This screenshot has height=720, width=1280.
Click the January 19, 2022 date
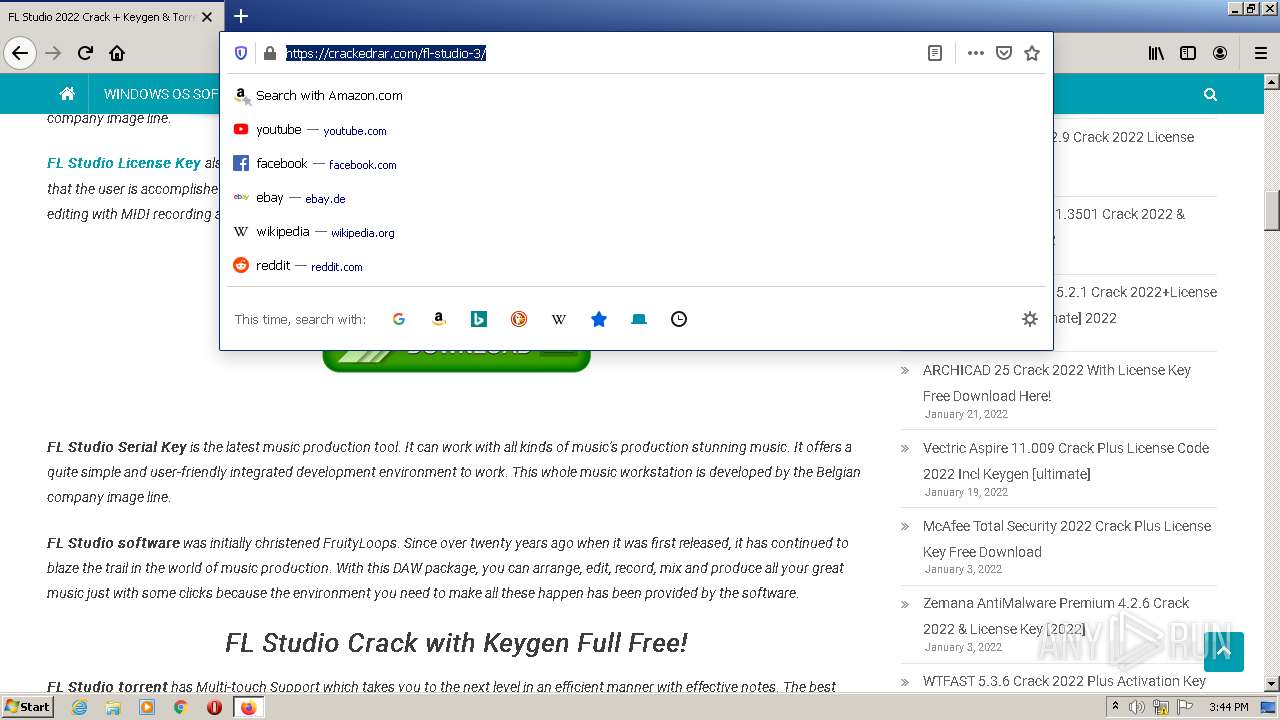(x=966, y=492)
